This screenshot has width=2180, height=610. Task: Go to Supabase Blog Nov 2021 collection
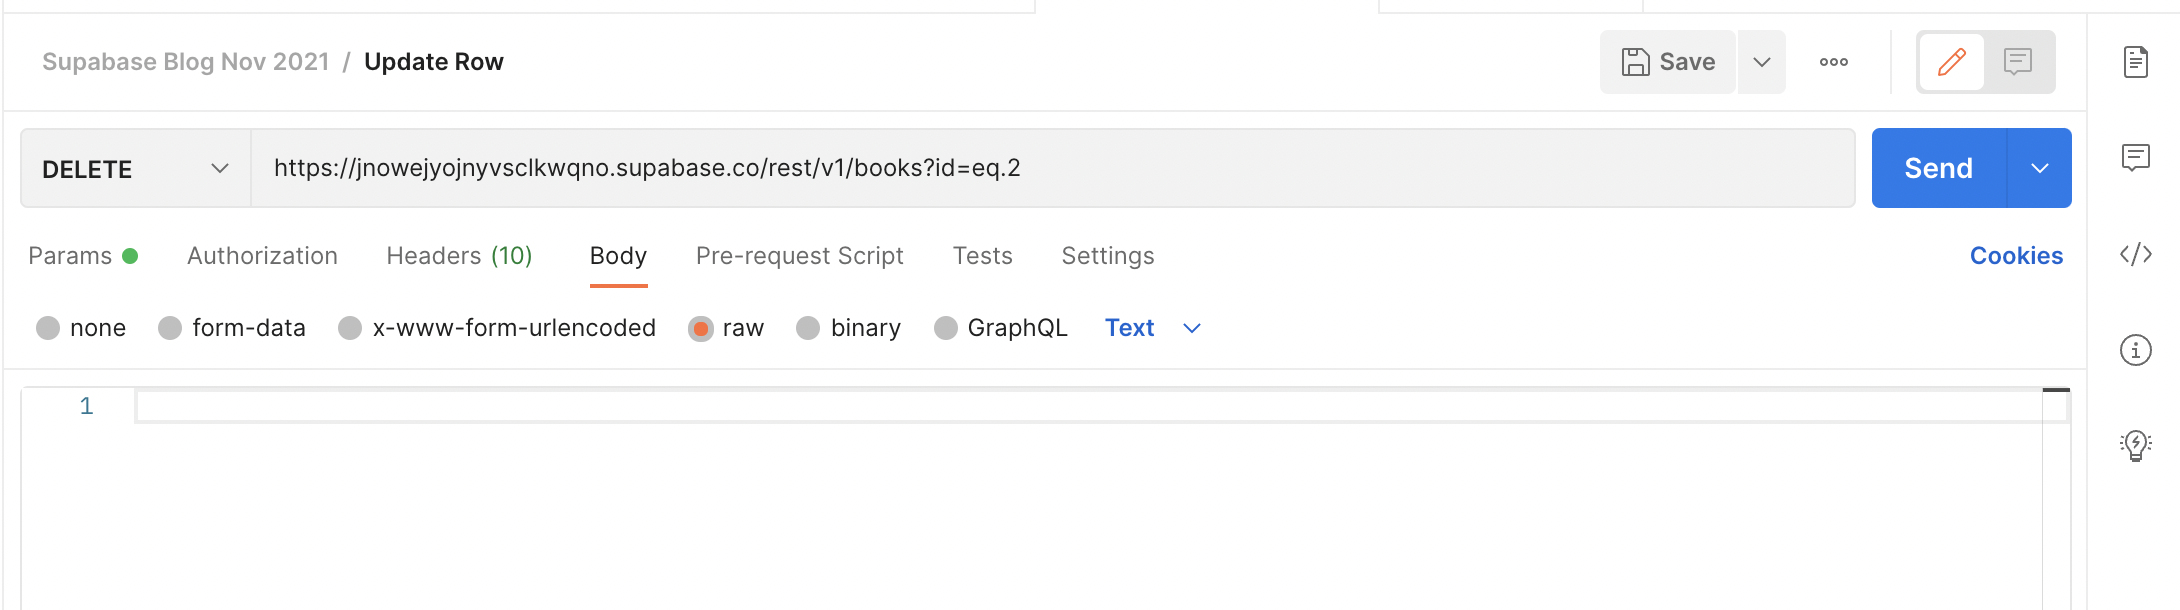click(186, 62)
